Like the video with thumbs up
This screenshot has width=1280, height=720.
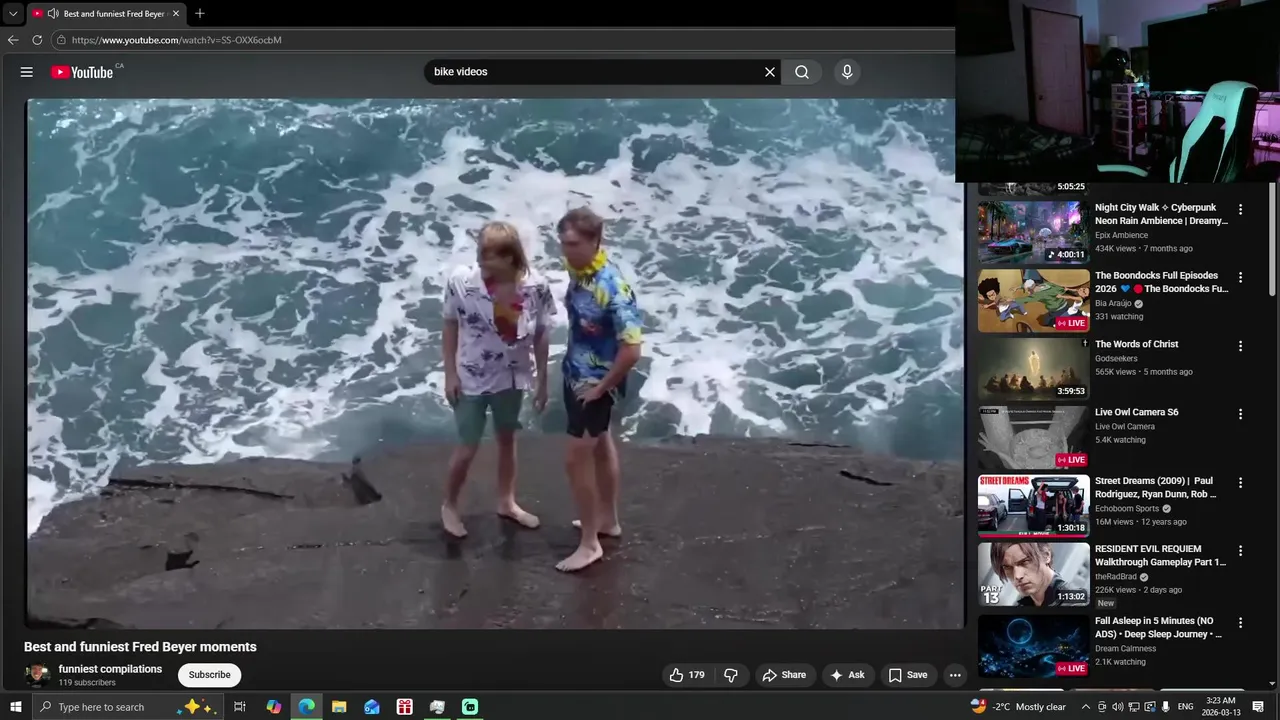click(x=688, y=675)
